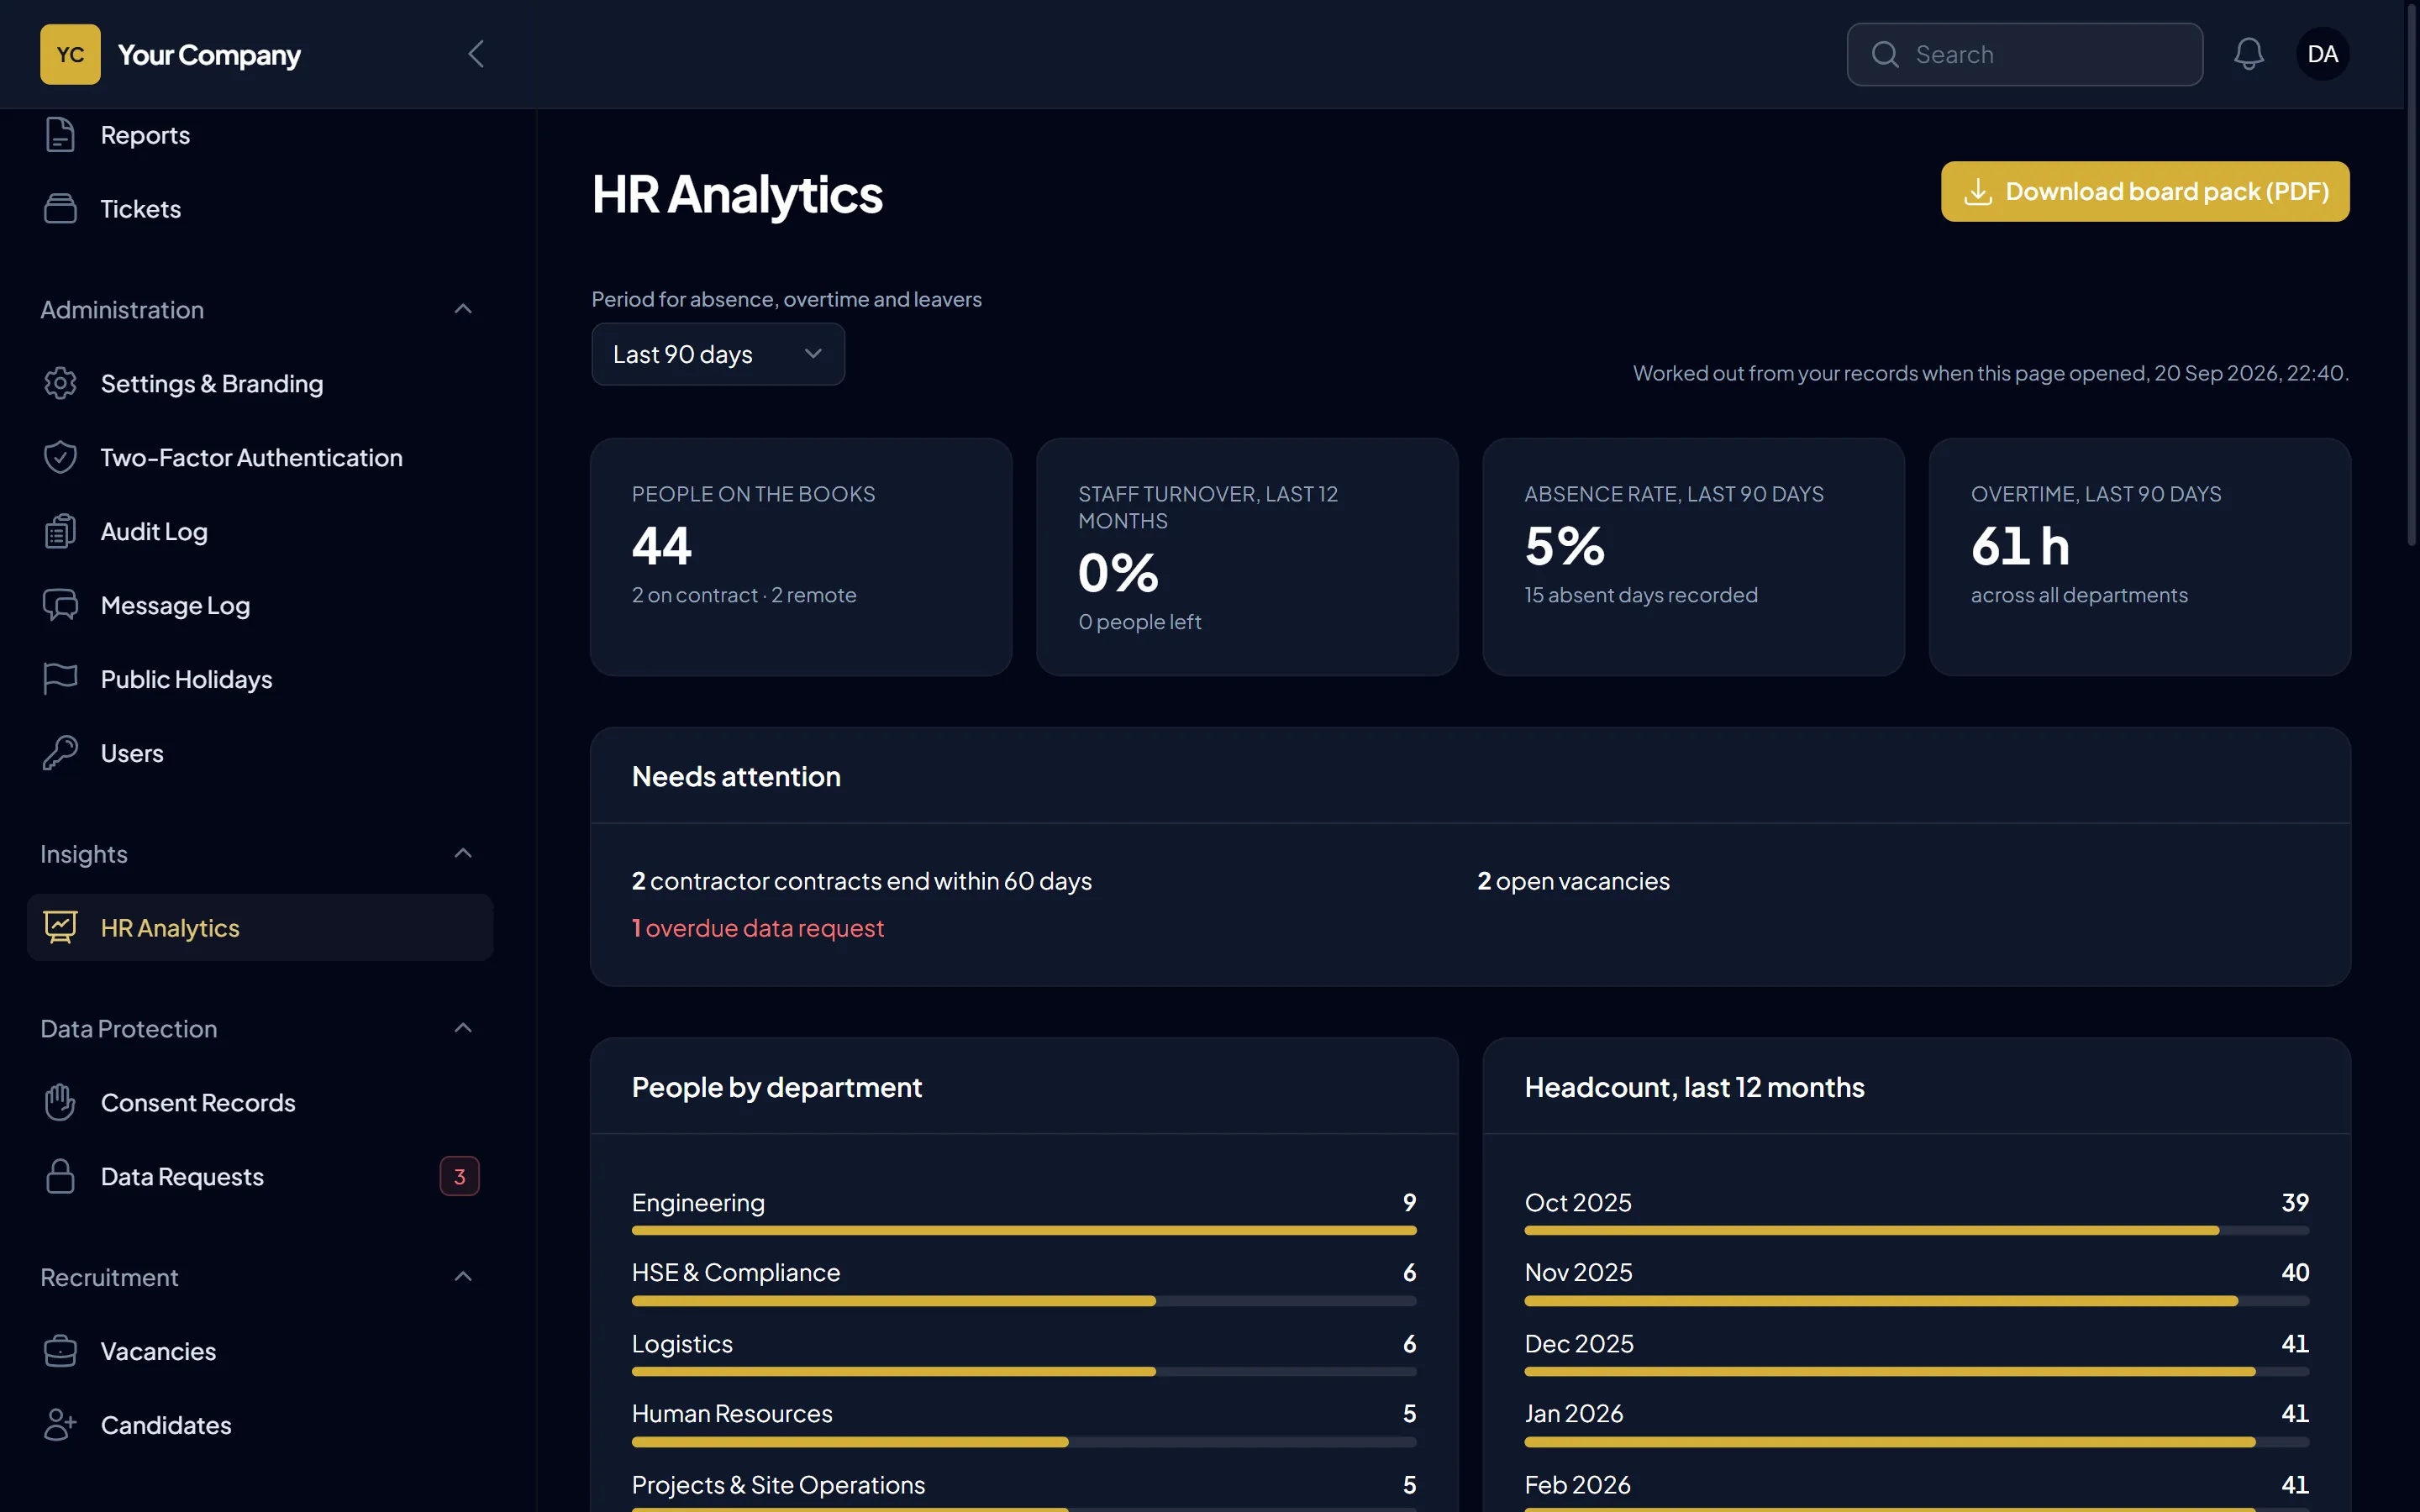
Task: Collapse the Insights section
Action: point(463,853)
